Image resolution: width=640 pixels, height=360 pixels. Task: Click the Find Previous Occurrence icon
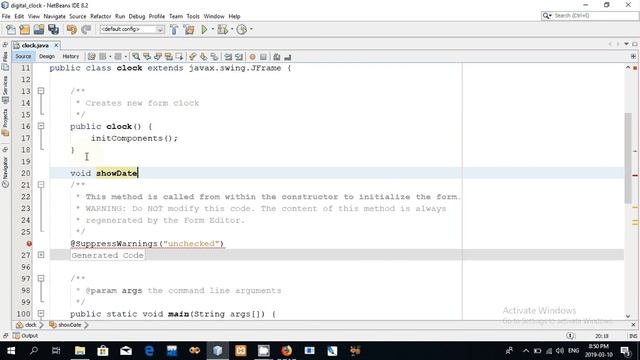[147, 57]
